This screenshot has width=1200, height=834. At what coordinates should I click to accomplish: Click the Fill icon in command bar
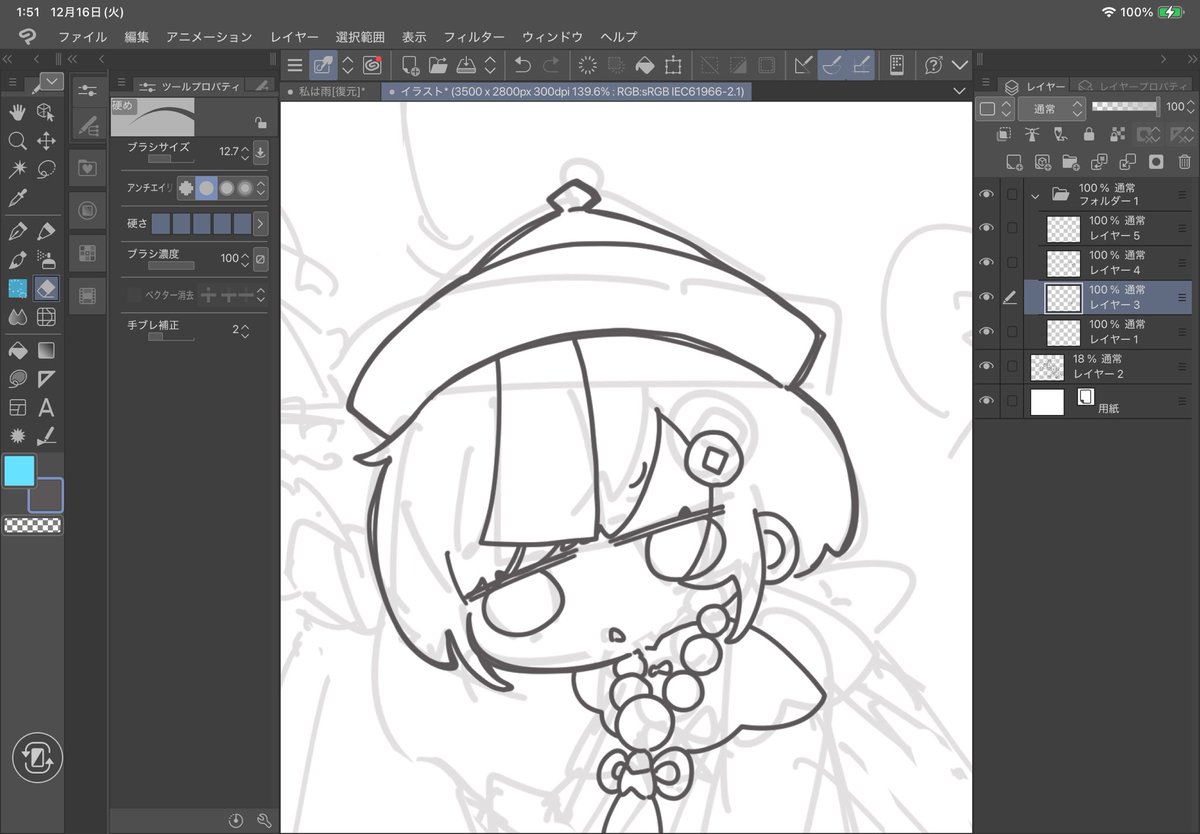(x=645, y=65)
